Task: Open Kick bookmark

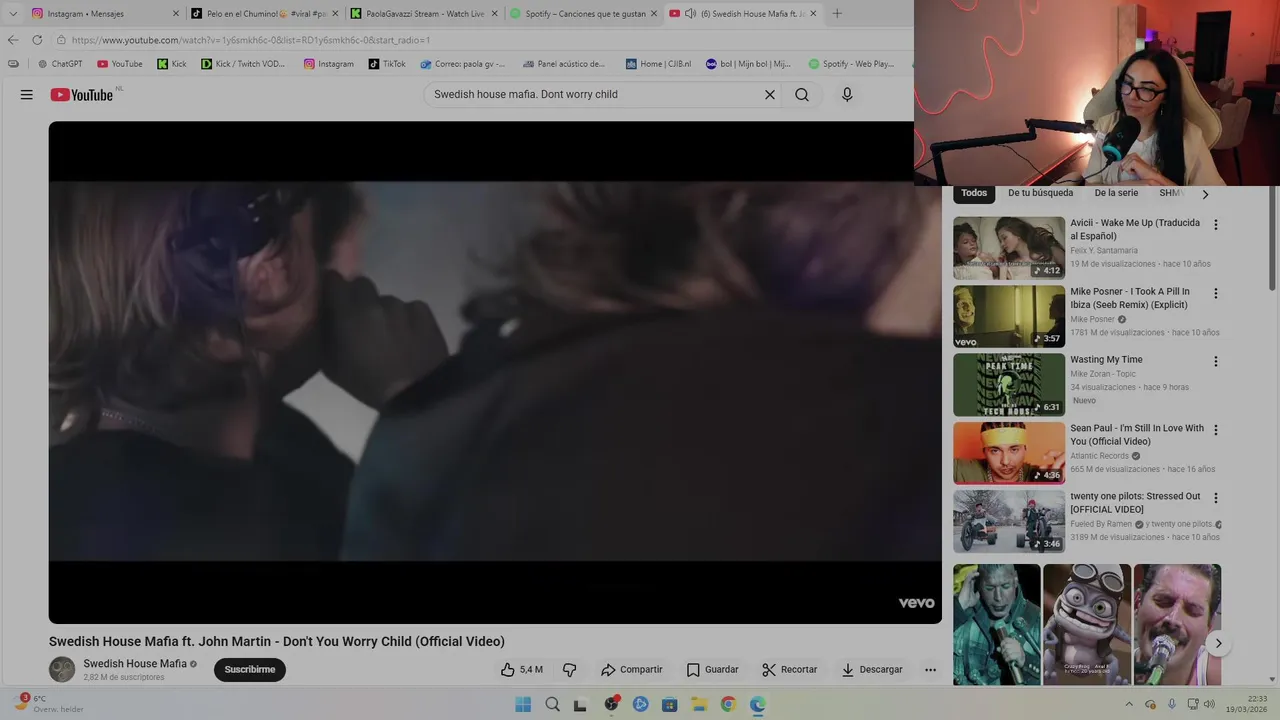Action: pyautogui.click(x=172, y=64)
